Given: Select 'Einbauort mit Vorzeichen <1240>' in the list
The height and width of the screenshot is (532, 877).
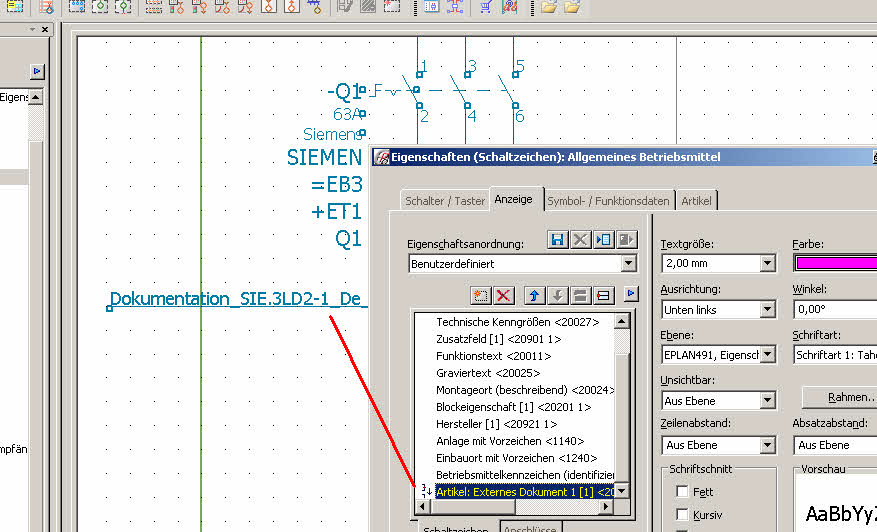Looking at the screenshot, I should pos(516,458).
